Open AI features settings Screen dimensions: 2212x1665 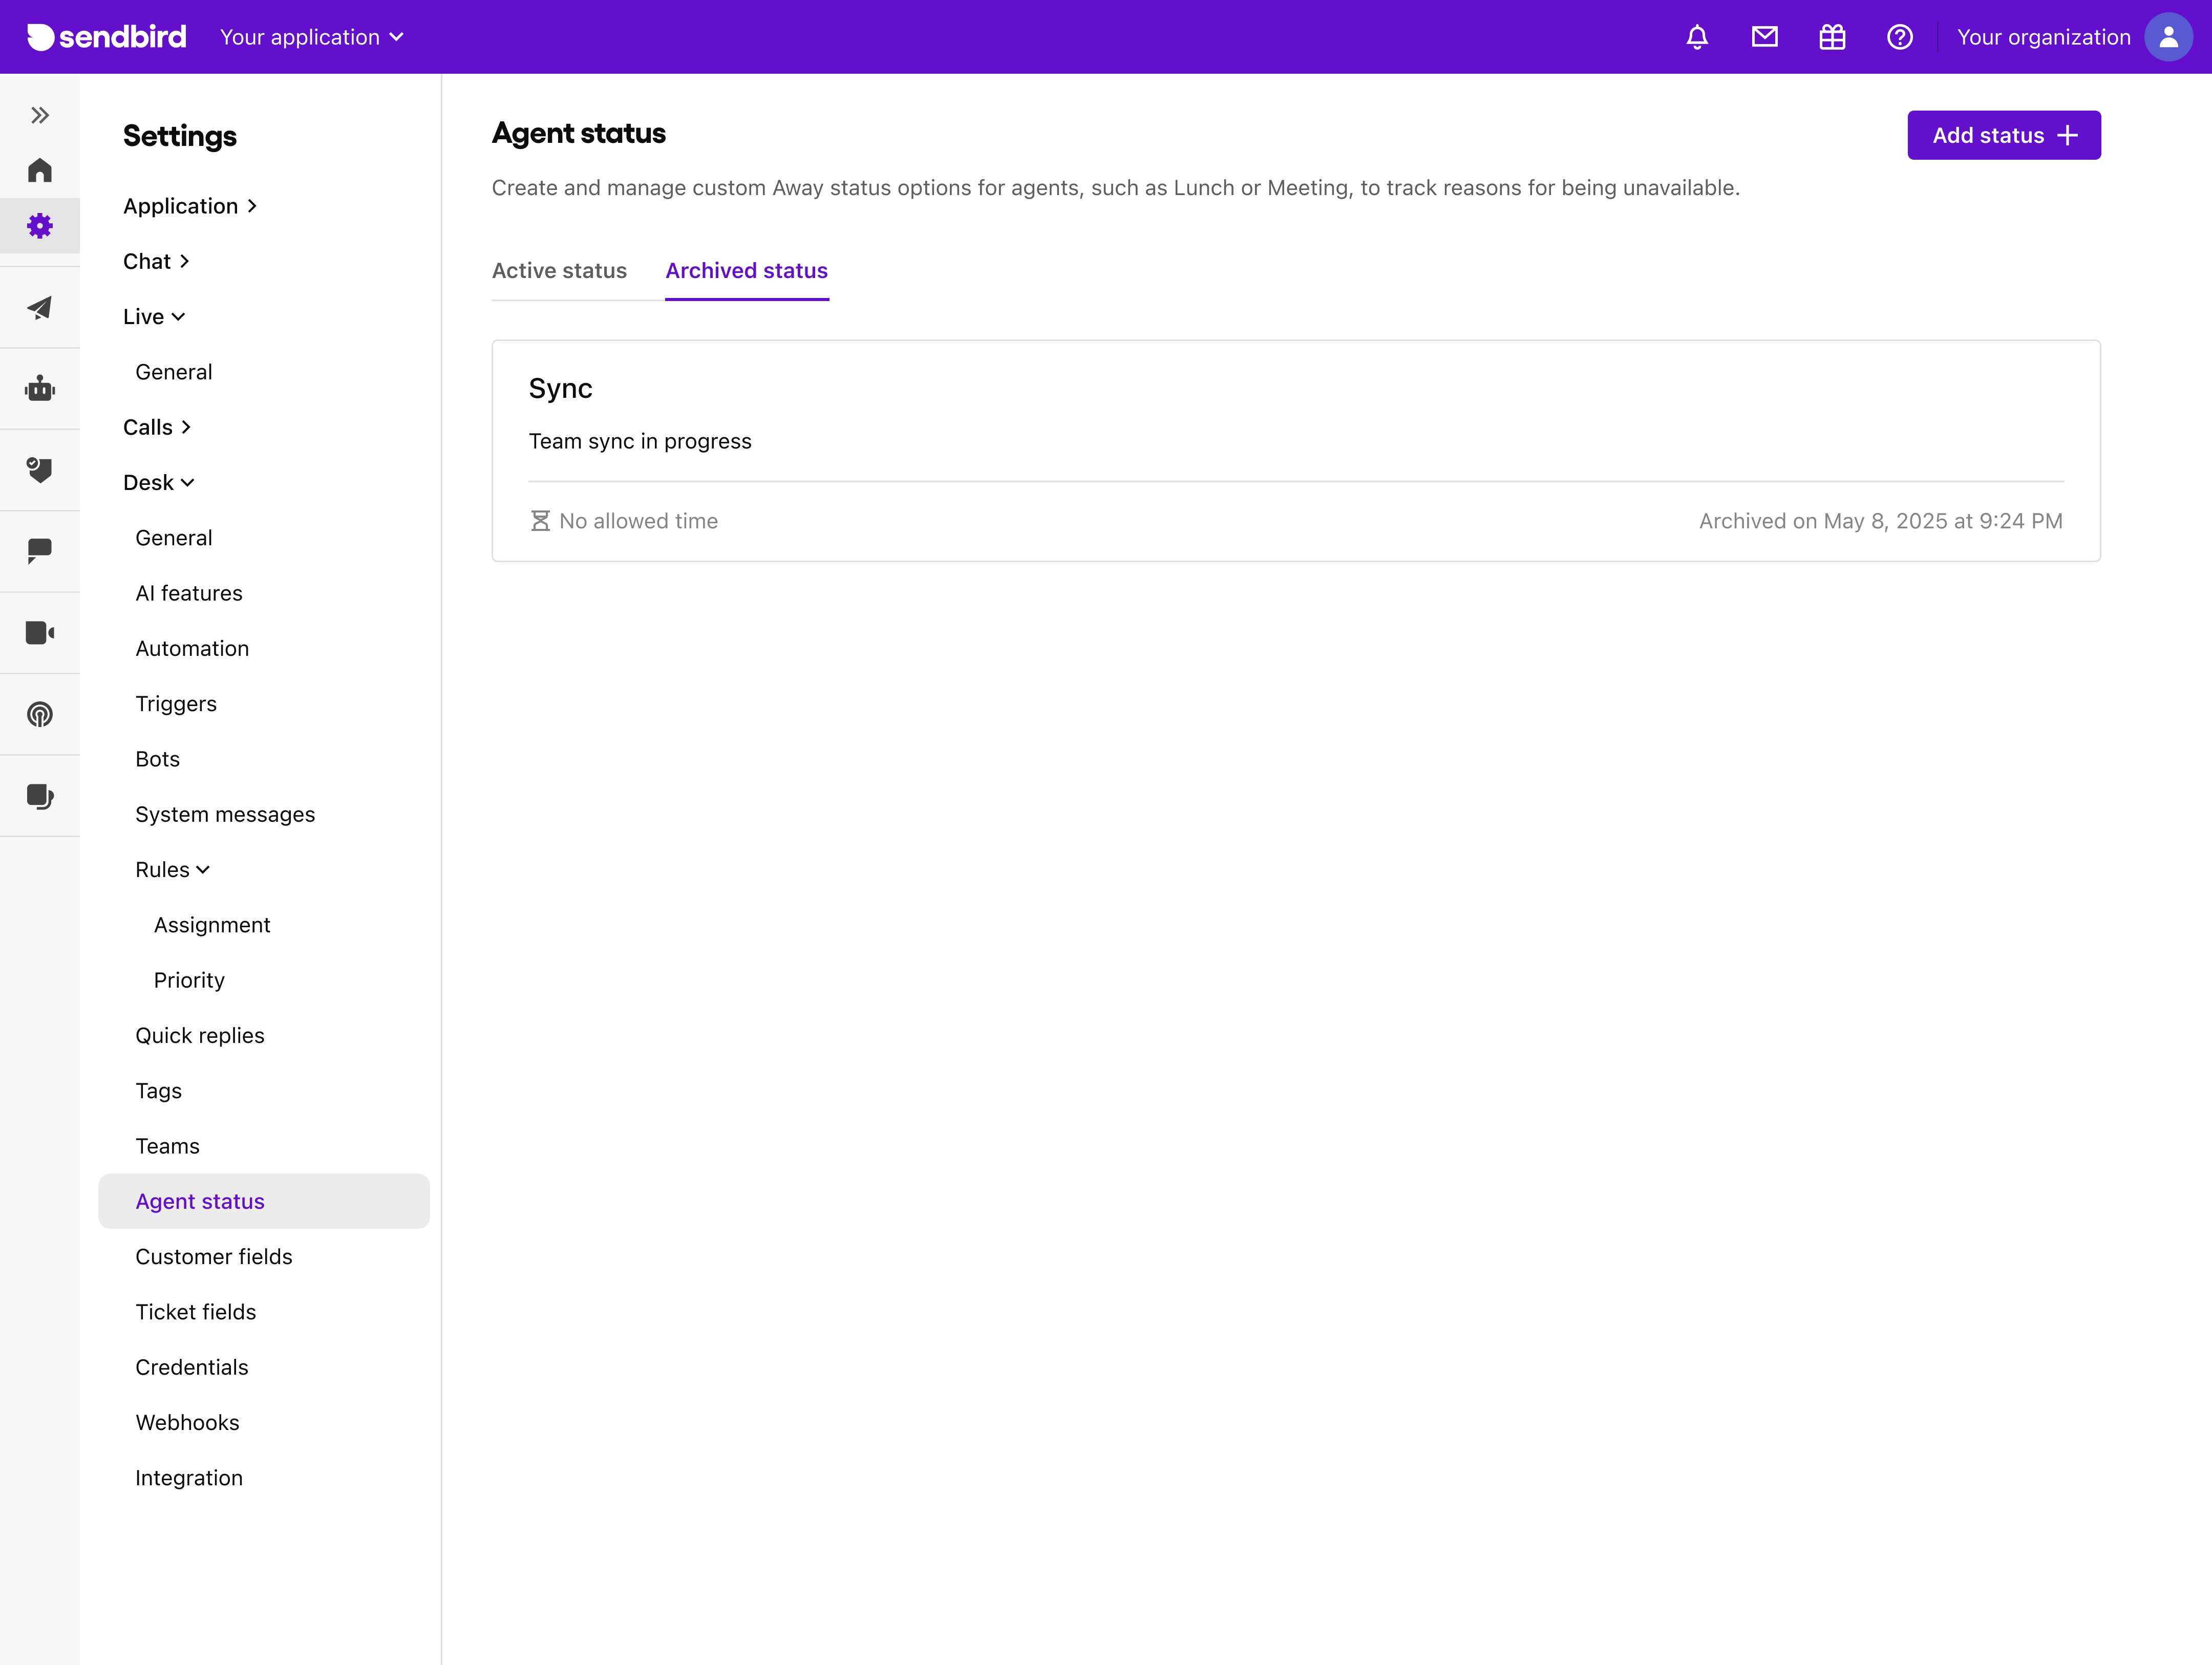coord(189,593)
